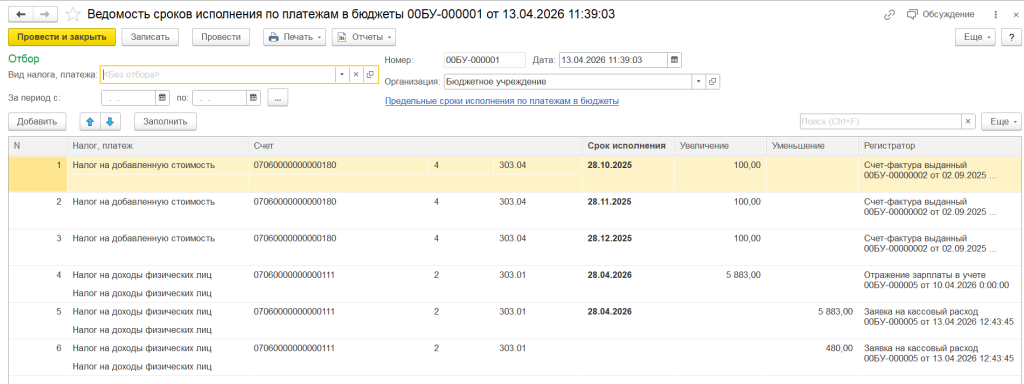Viewport: 1024px width, 384px height.
Task: Select row 2 Налог на добавленную стоимость
Action: pos(158,202)
